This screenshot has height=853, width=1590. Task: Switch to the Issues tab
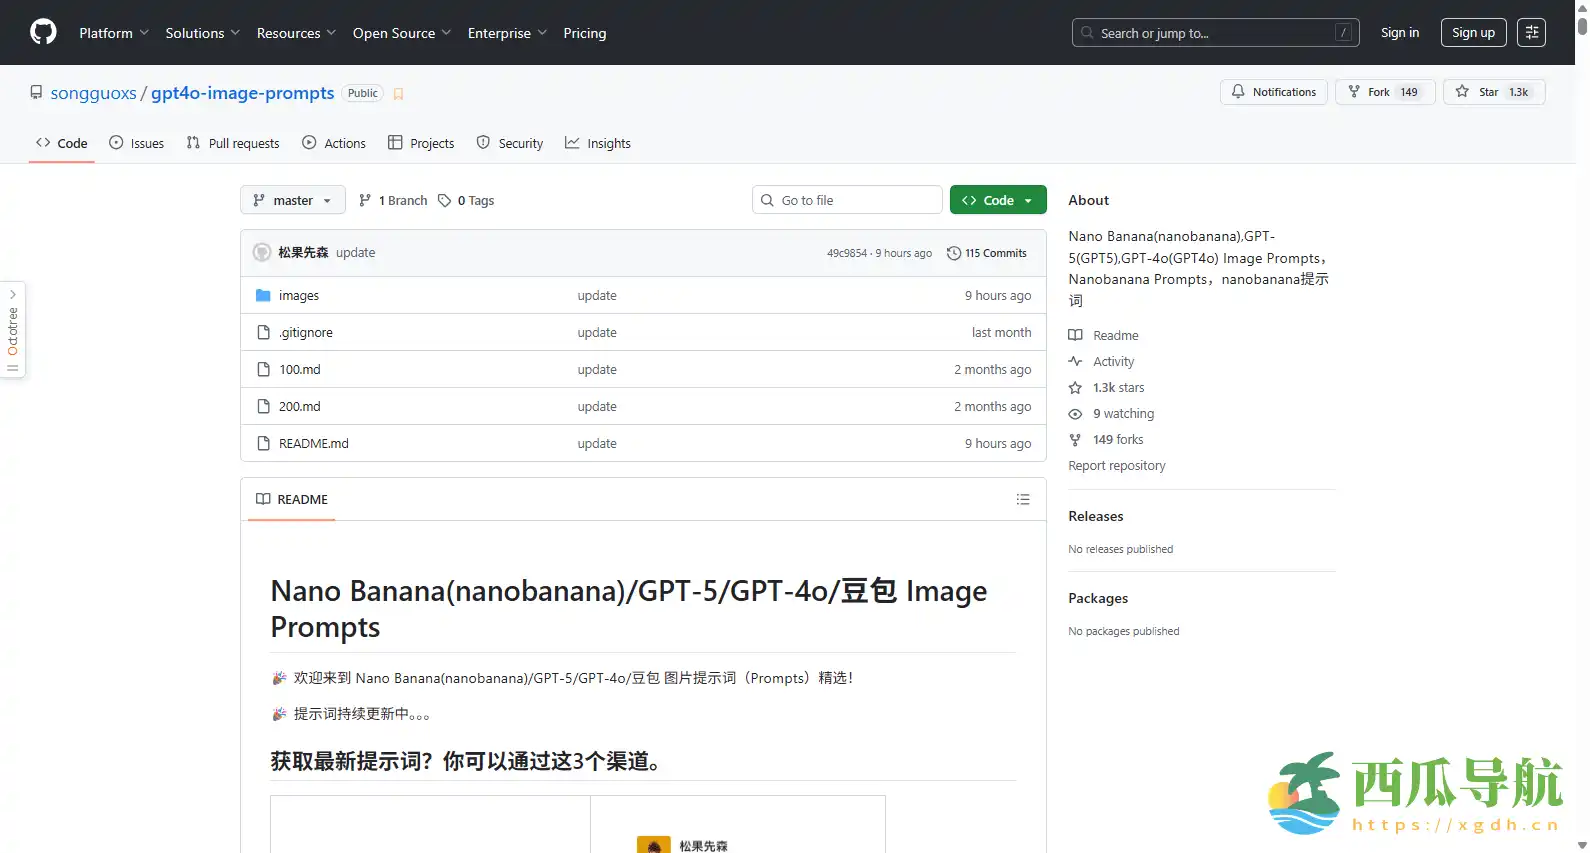point(137,144)
